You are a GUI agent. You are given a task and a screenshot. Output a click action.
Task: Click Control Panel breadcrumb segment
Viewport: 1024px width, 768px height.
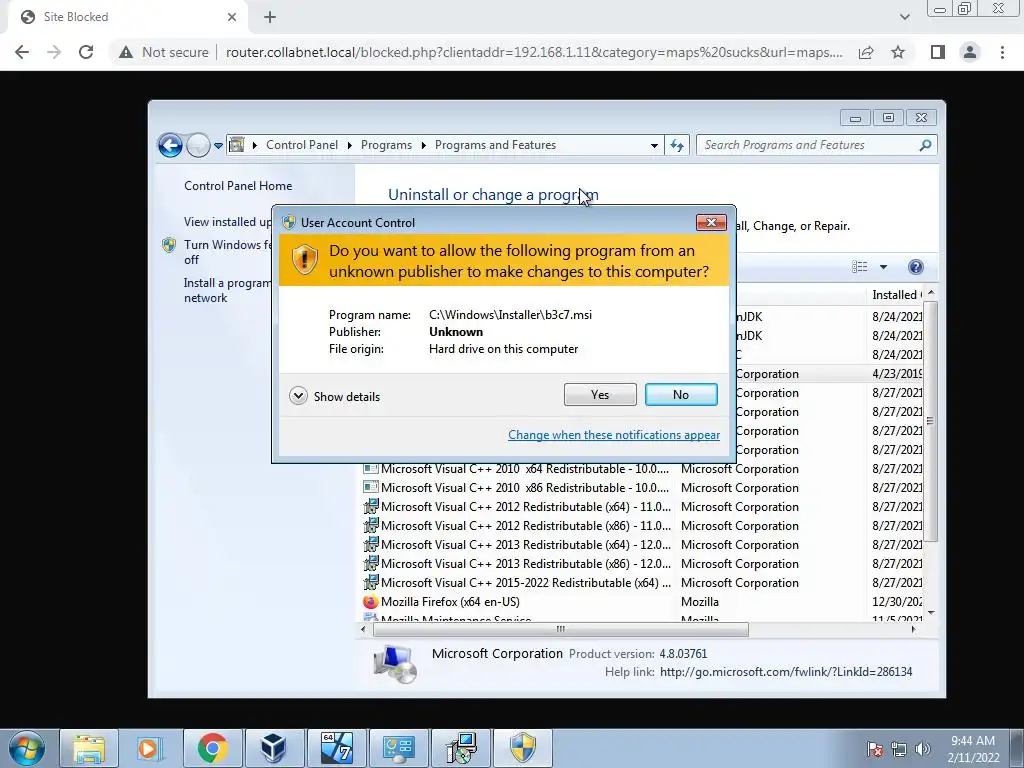(x=302, y=145)
